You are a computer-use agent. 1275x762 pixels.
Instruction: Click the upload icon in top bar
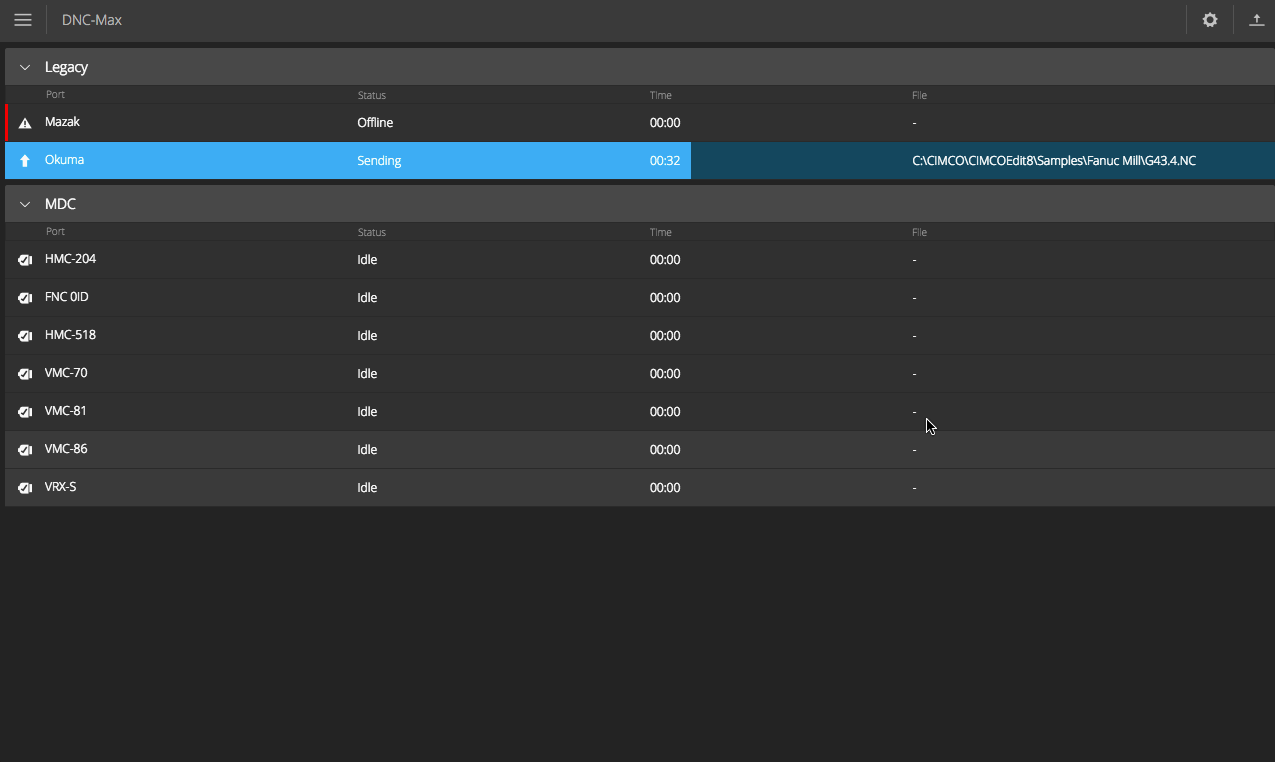click(1256, 20)
